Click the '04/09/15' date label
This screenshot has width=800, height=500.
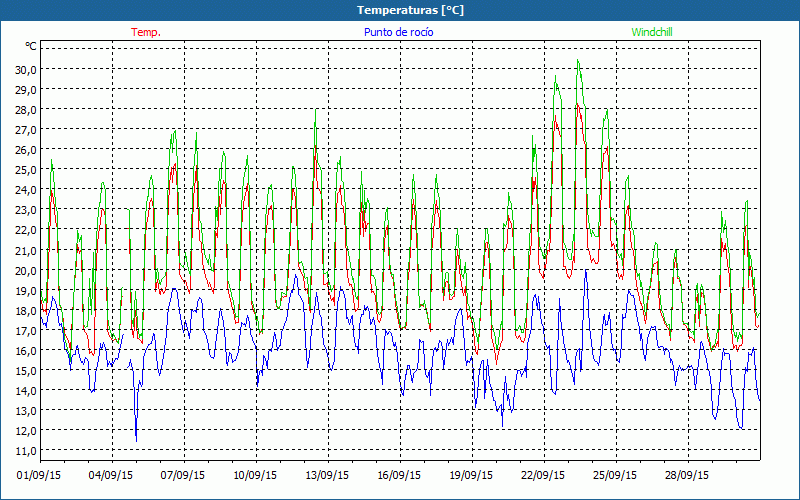coord(111,476)
